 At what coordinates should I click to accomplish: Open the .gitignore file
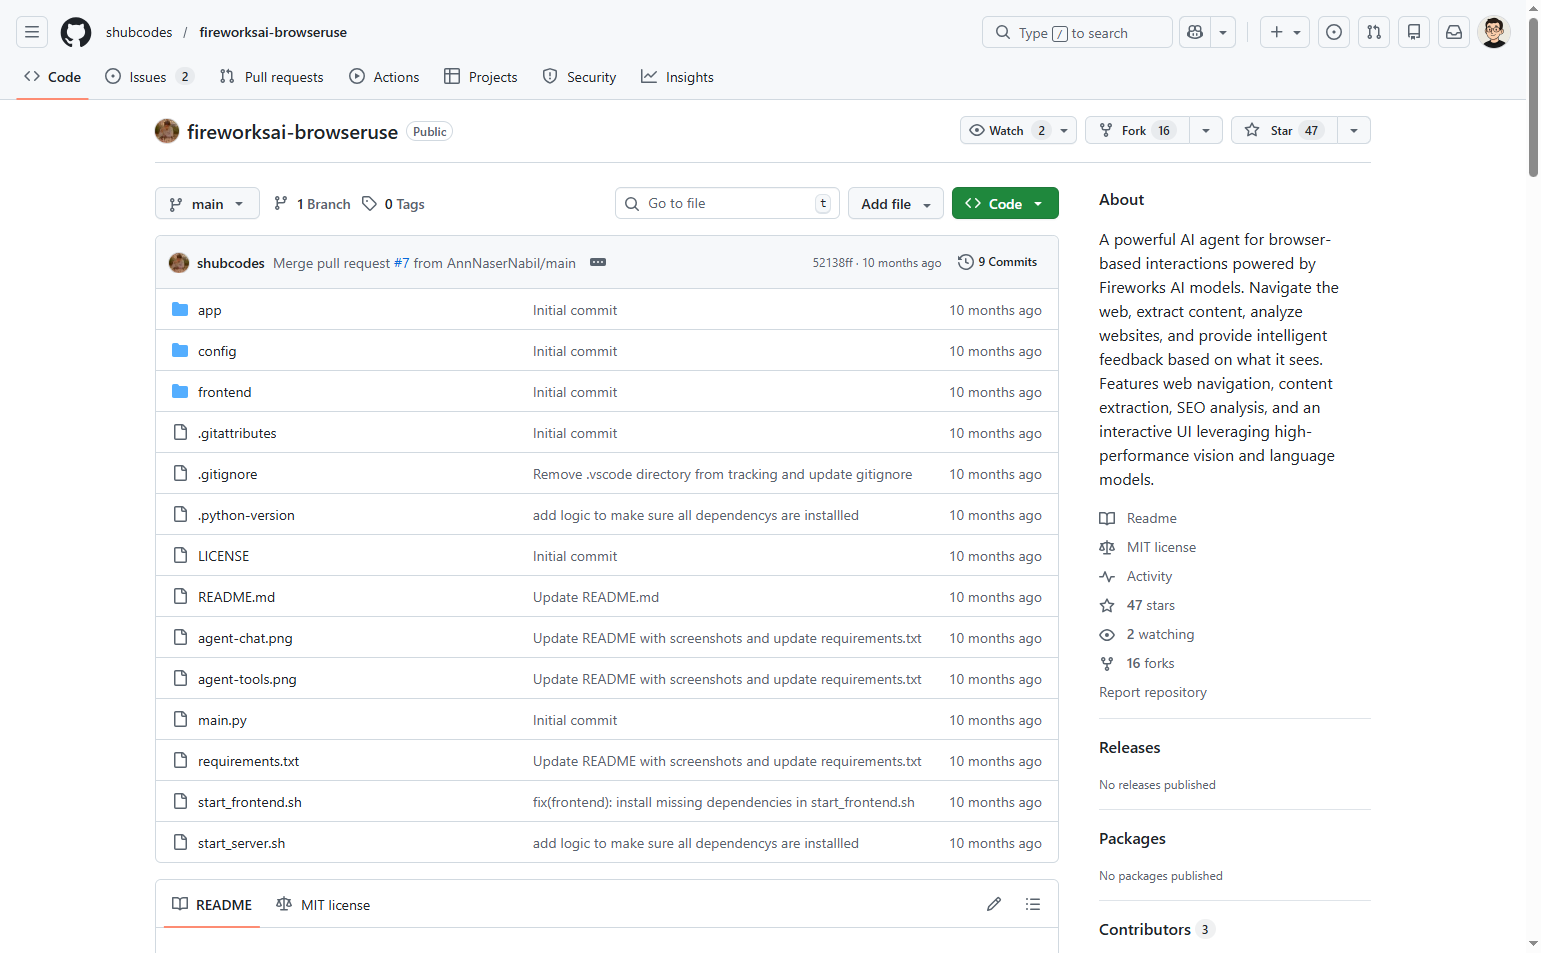(228, 474)
